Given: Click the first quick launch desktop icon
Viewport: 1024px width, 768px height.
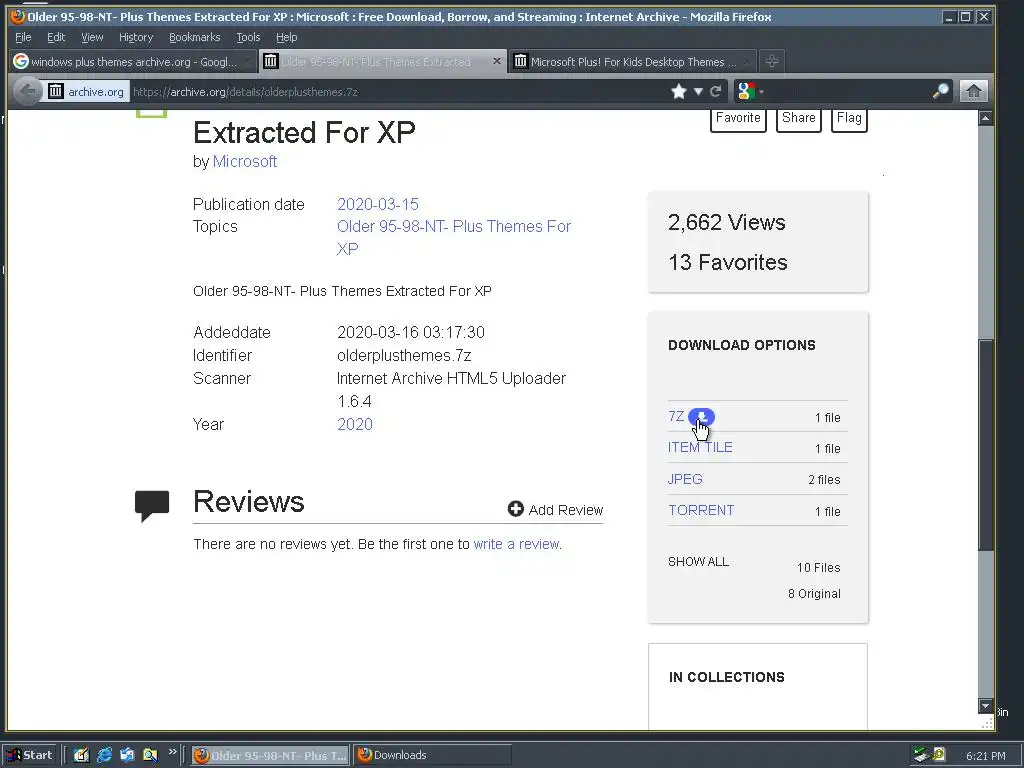Looking at the screenshot, I should click(81, 755).
